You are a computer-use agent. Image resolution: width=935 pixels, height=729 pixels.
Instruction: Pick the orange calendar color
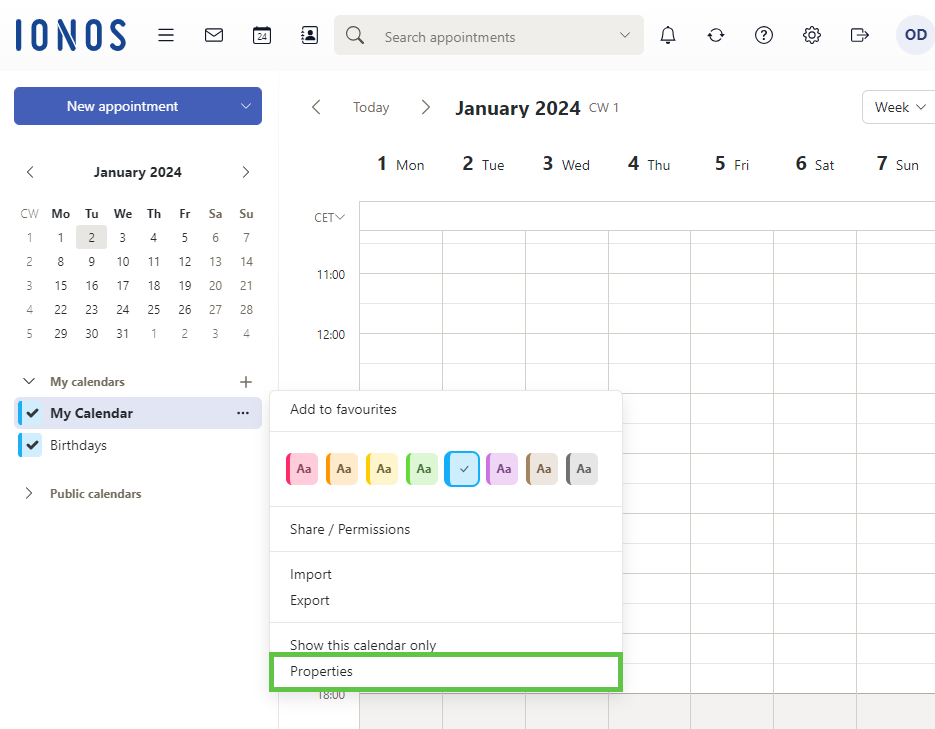click(342, 469)
